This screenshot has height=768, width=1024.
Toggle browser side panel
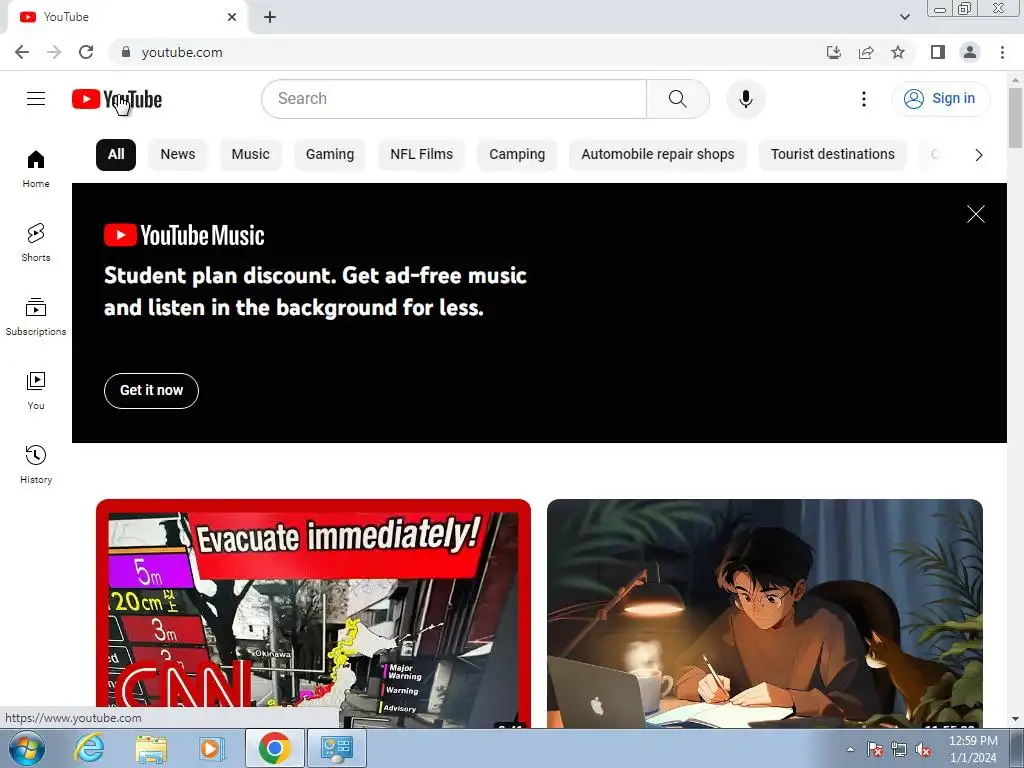pyautogui.click(x=938, y=52)
